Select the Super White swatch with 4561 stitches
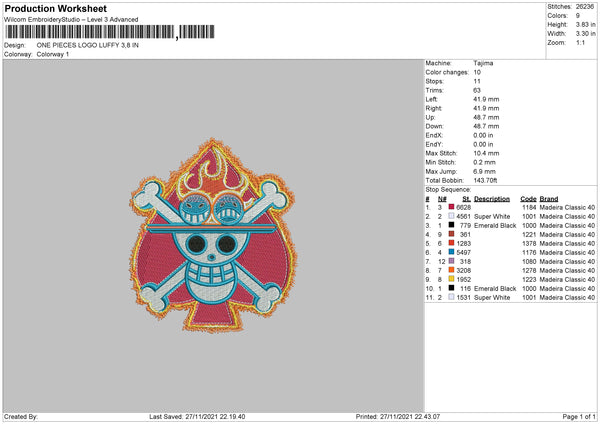Image resolution: width=600 pixels, height=424 pixels. tap(452, 216)
